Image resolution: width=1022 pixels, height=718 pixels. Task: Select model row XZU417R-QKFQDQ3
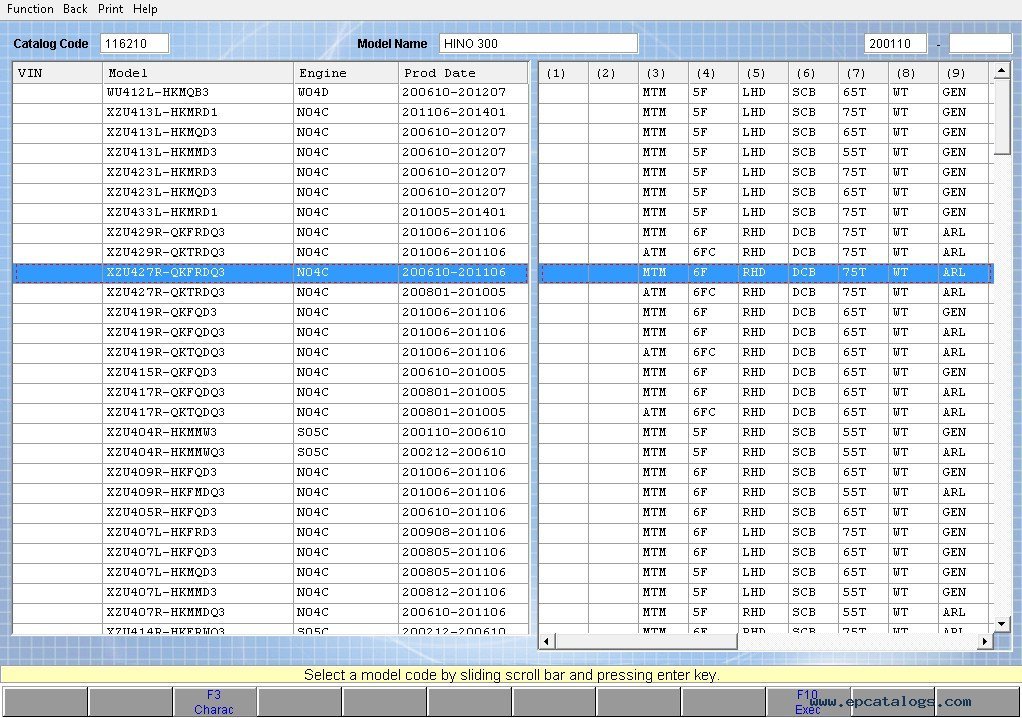[x=270, y=392]
